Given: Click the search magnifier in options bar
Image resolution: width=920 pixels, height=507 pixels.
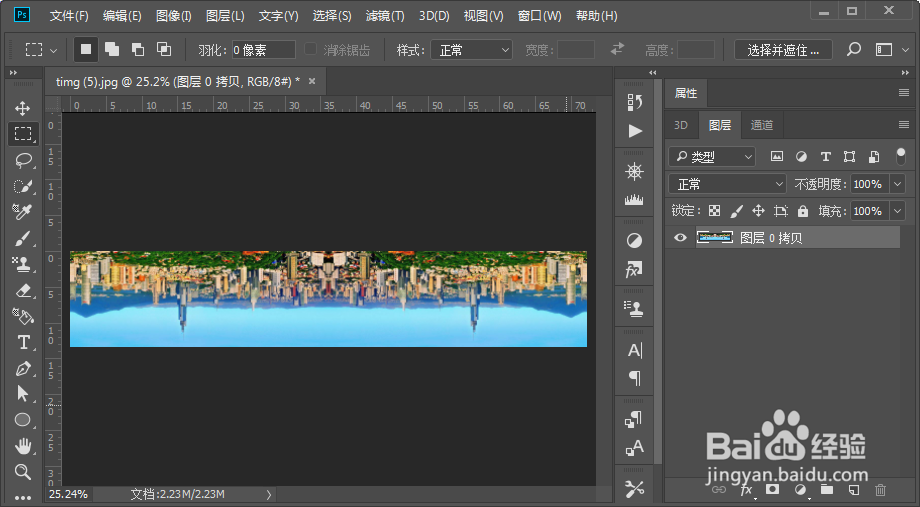Looking at the screenshot, I should 854,49.
